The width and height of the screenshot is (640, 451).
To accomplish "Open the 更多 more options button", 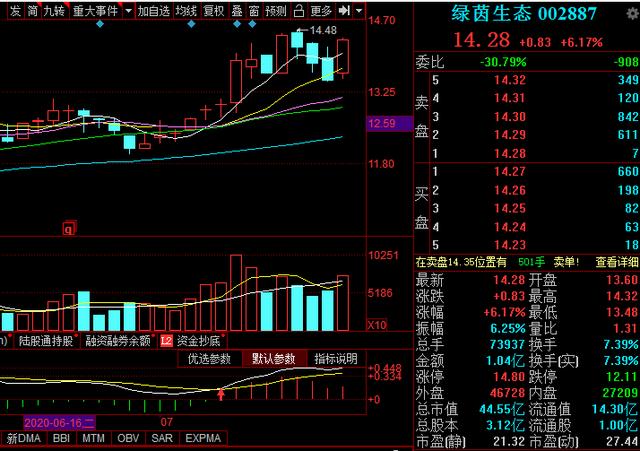I will click(321, 11).
